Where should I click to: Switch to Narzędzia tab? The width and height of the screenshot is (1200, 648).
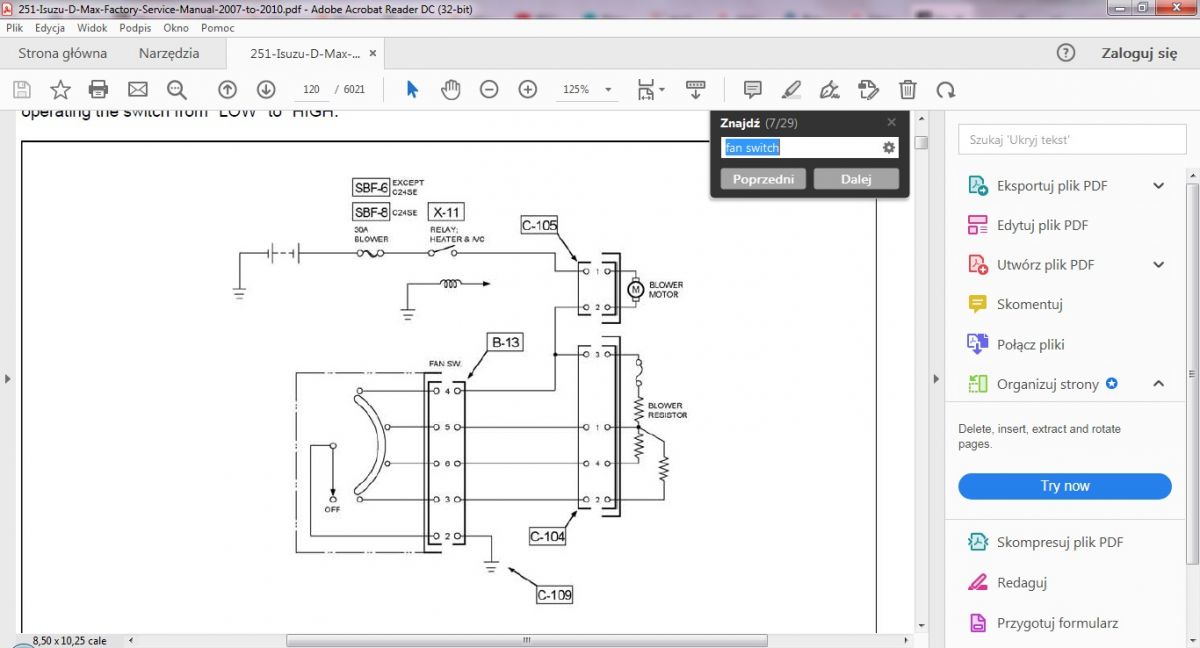[x=169, y=53]
